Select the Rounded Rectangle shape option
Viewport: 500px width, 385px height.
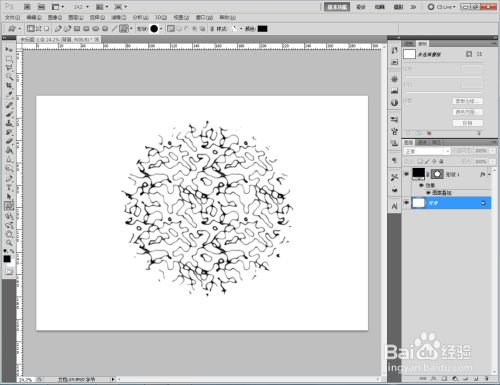click(x=86, y=29)
